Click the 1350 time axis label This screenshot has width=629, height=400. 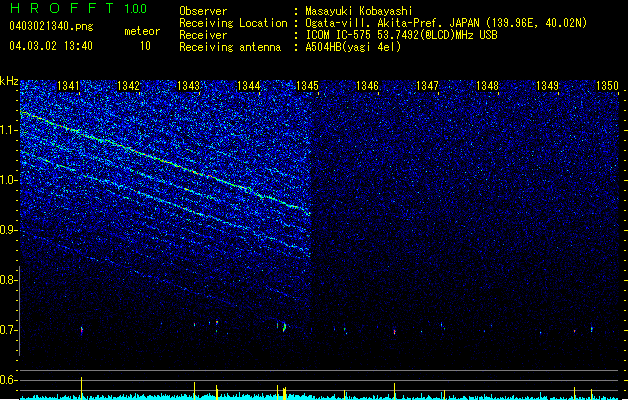click(607, 85)
